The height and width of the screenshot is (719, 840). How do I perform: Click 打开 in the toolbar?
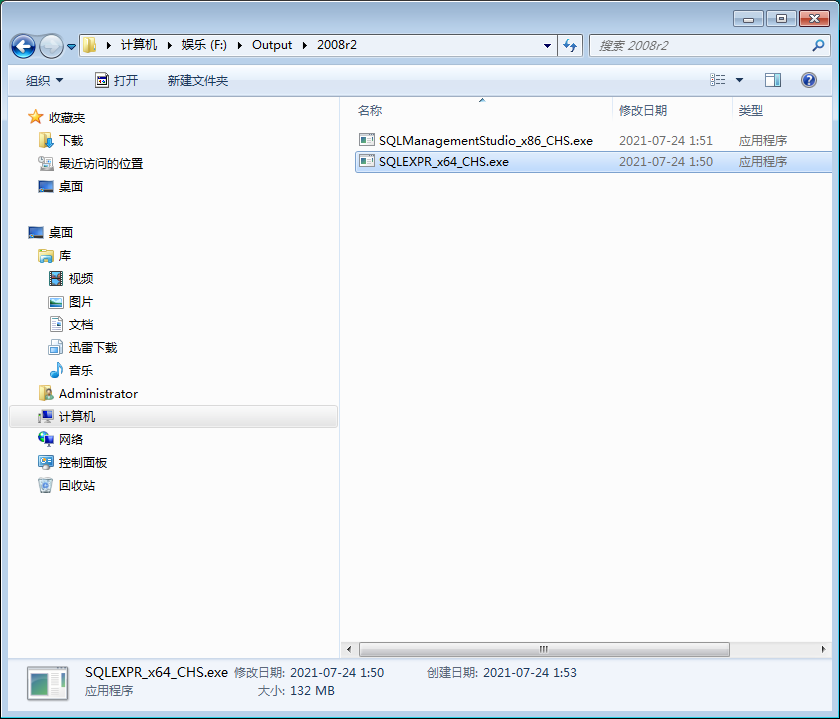click(x=116, y=80)
